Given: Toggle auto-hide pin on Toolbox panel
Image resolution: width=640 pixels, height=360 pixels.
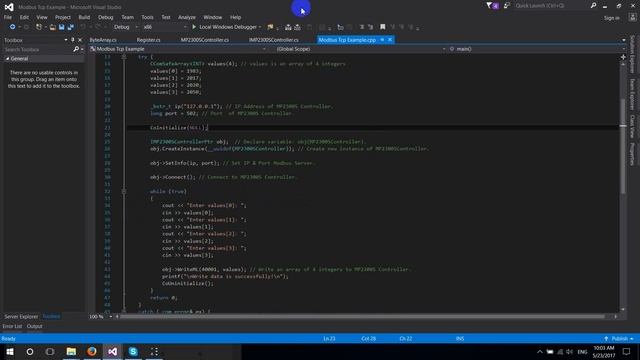Looking at the screenshot, I should click(73, 40).
